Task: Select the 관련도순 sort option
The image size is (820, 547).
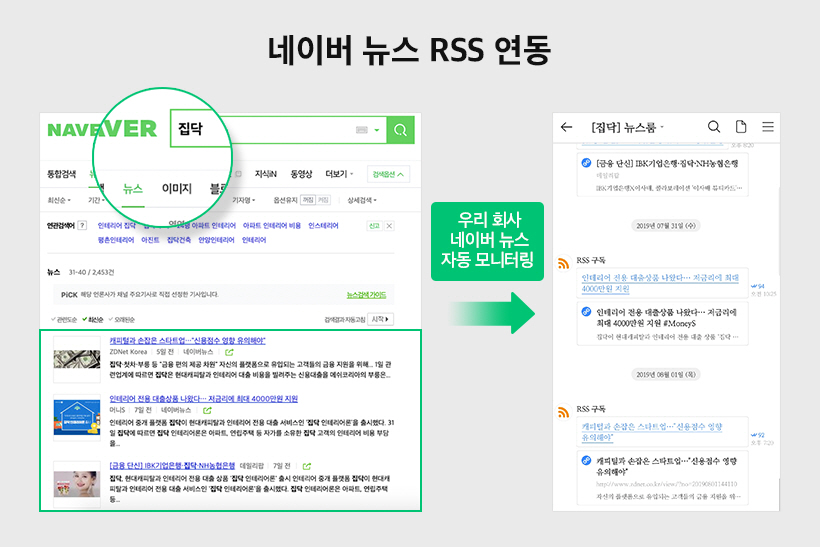Action: coord(66,320)
